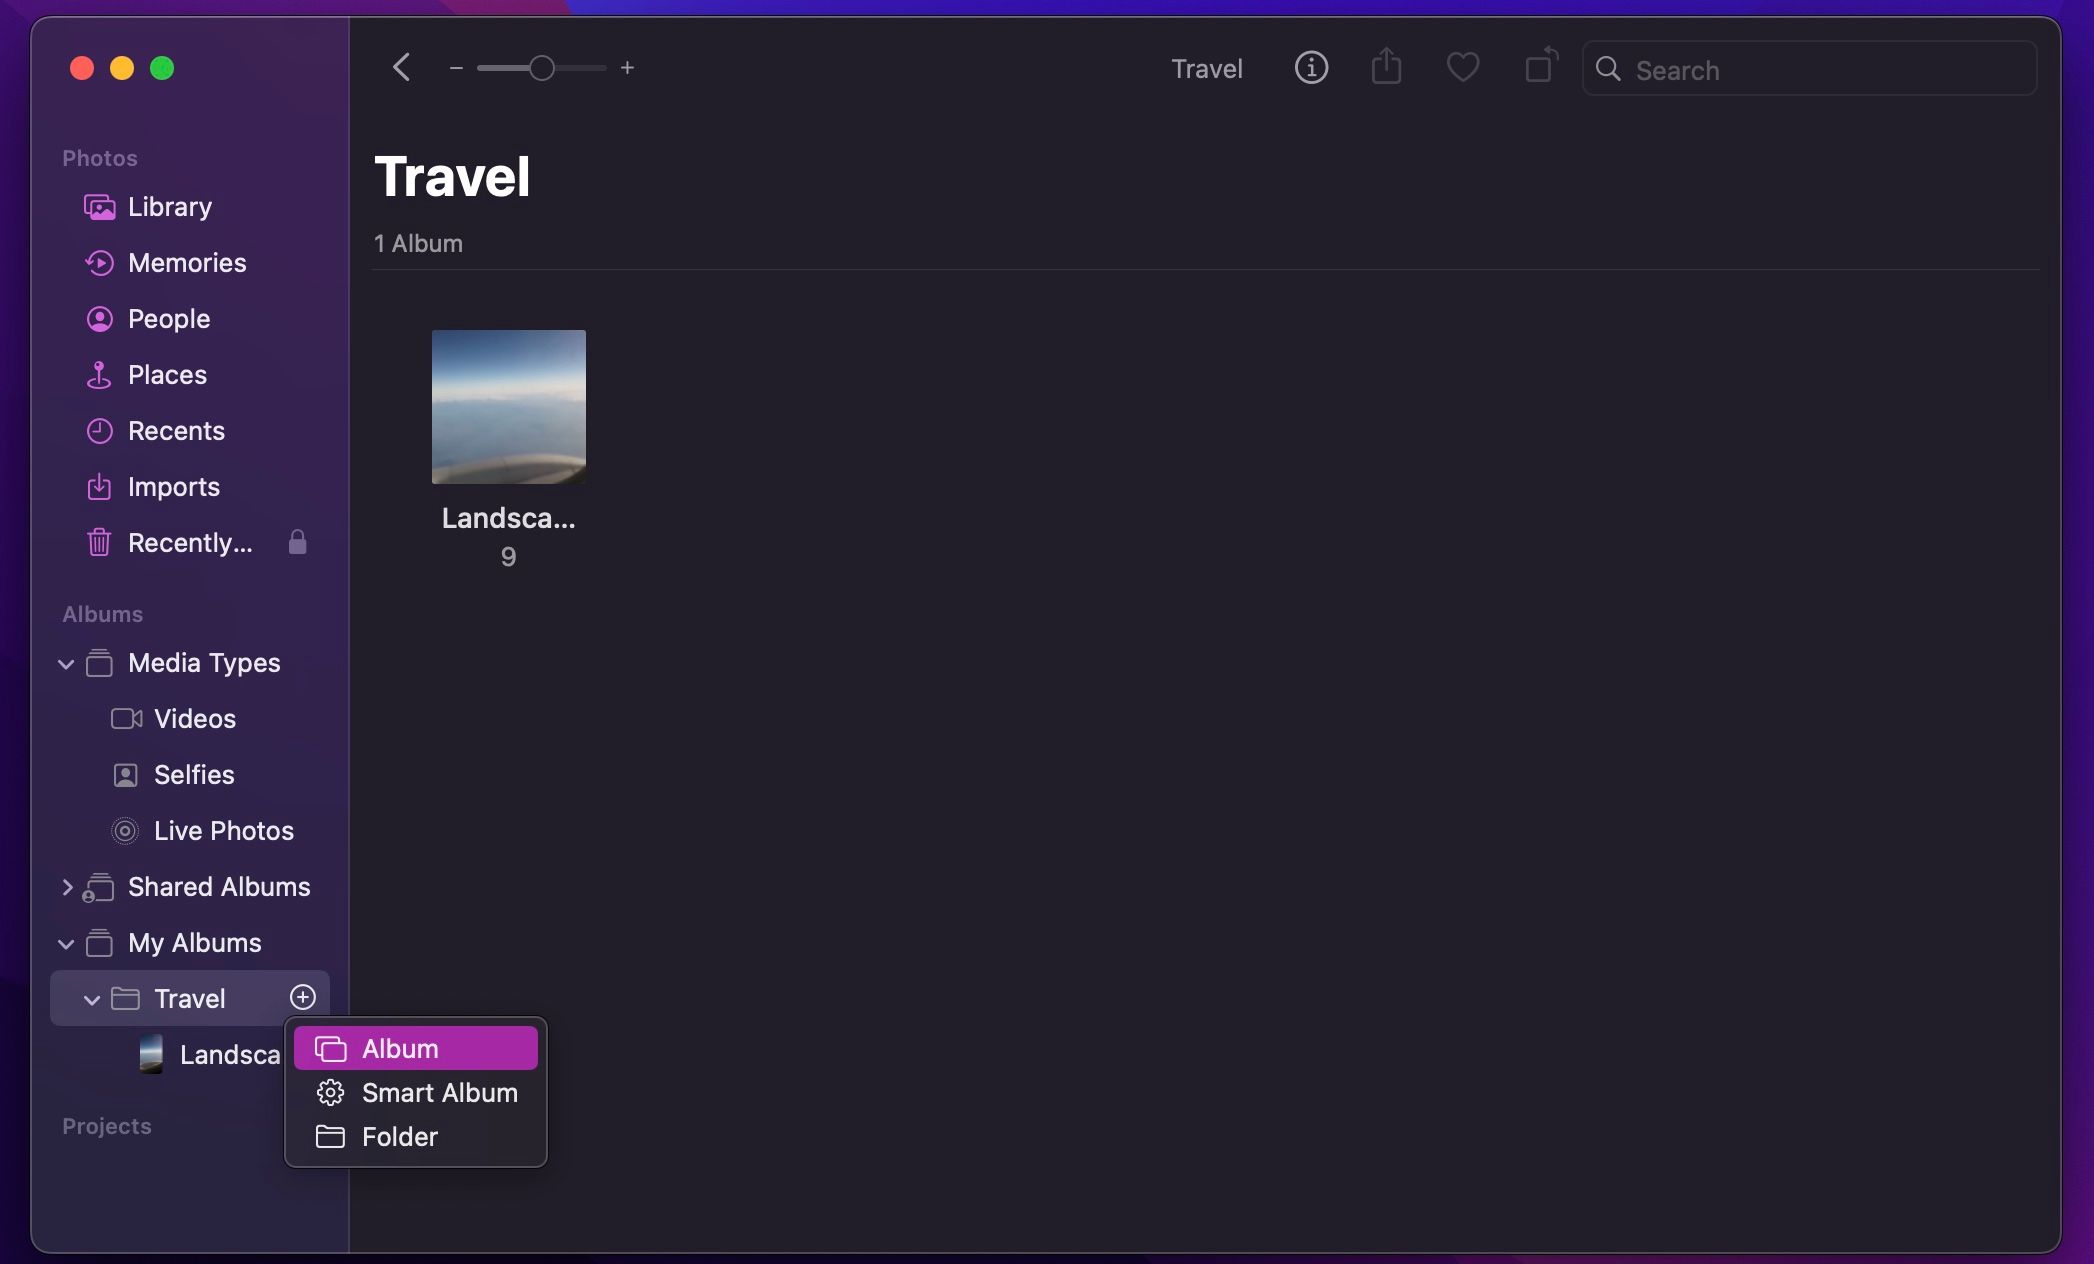This screenshot has height=1264, width=2094.
Task: Select the Recents icon in sidebar
Action: click(99, 431)
